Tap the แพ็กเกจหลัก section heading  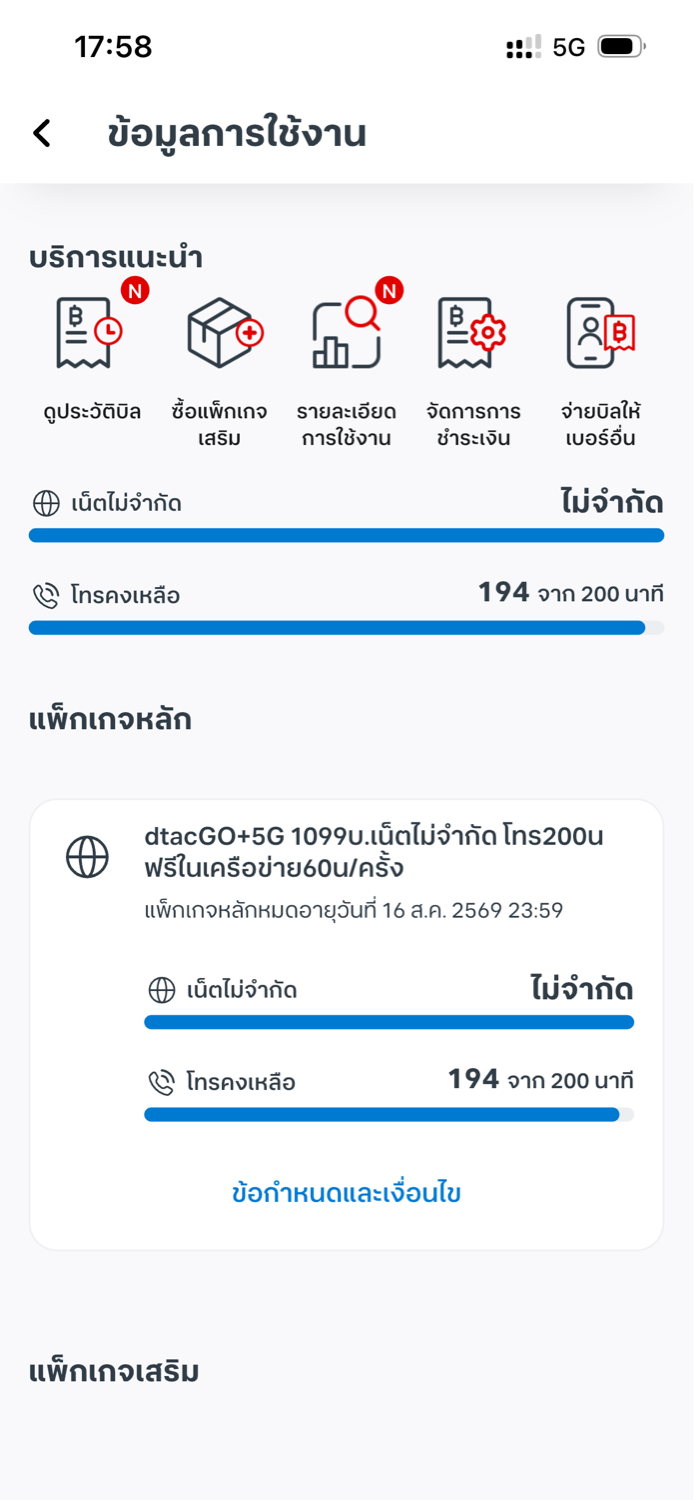pos(110,720)
